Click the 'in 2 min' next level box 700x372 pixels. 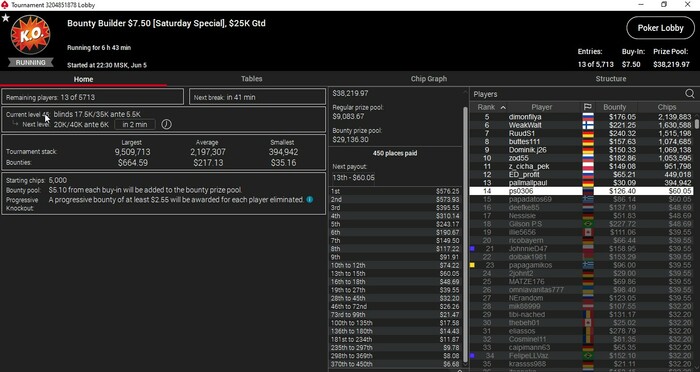tap(135, 125)
